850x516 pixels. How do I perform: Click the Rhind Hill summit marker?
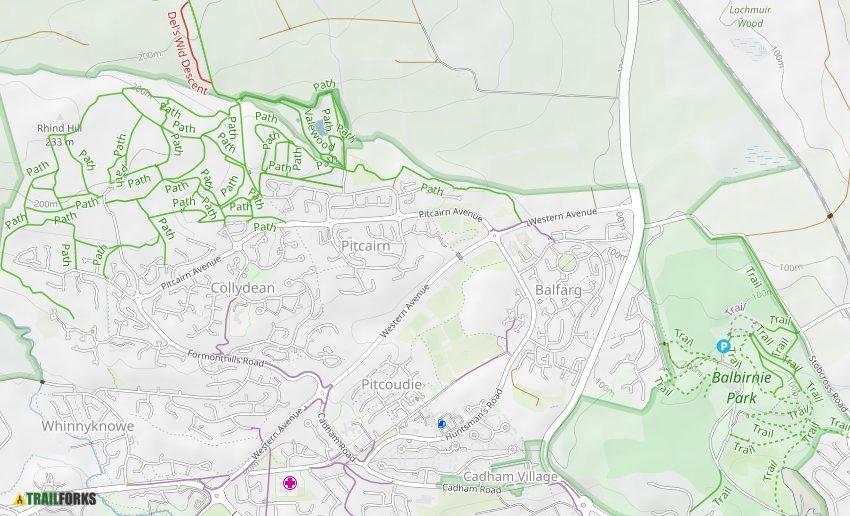(59, 117)
